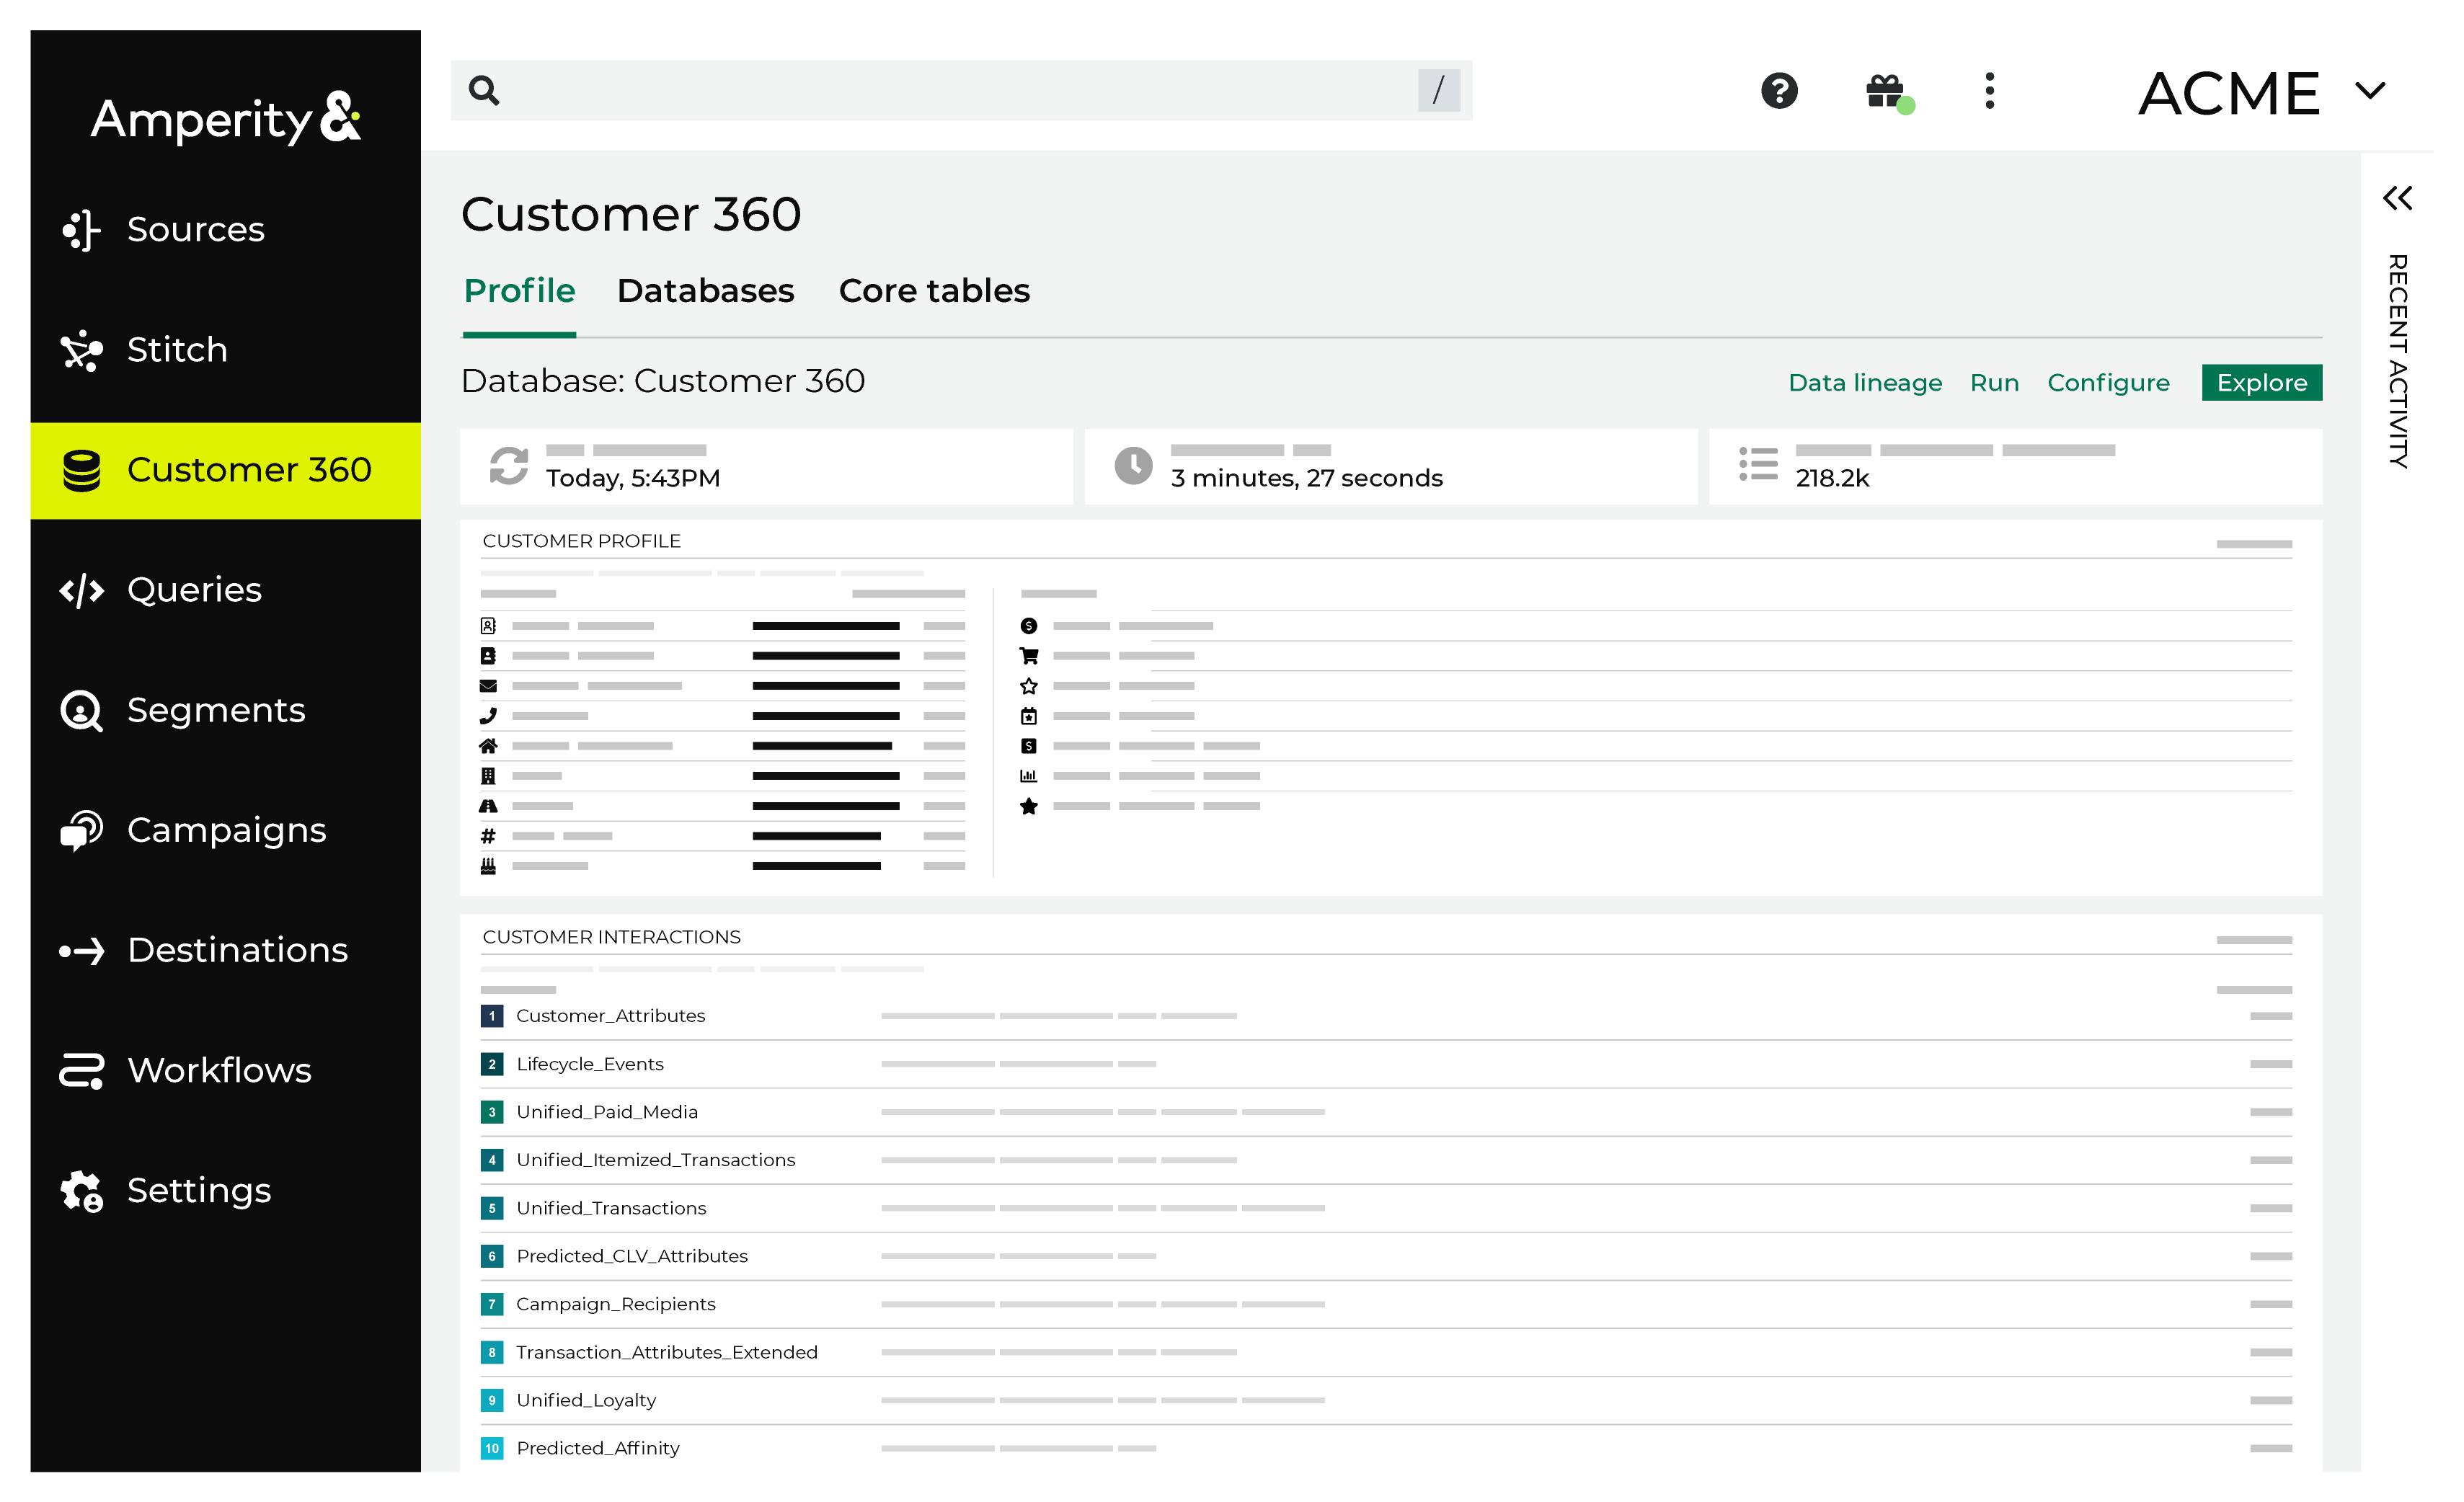The image size is (2464, 1502).
Task: Open the Predicted_Affinity table row
Action: coord(1385,1448)
